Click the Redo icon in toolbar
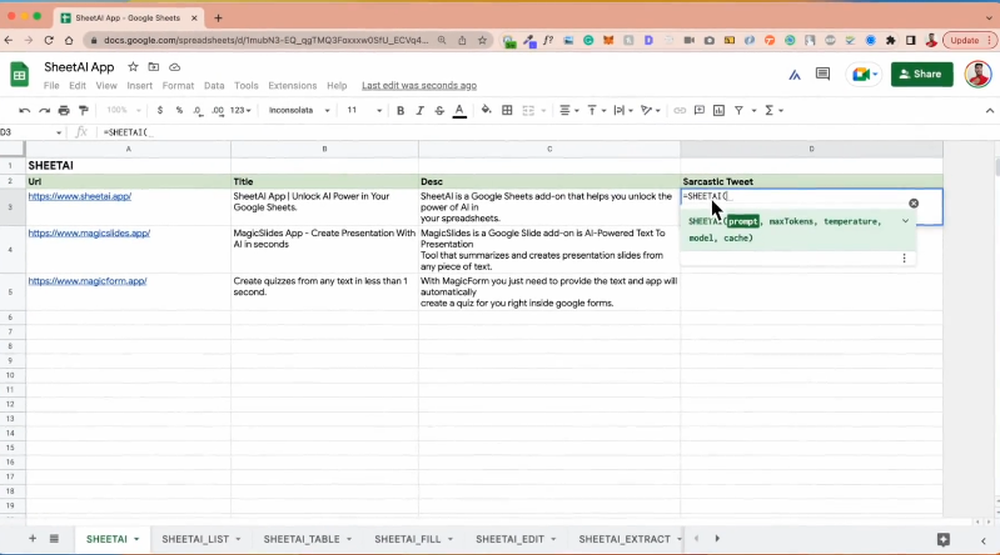The image size is (1000, 555). click(44, 110)
